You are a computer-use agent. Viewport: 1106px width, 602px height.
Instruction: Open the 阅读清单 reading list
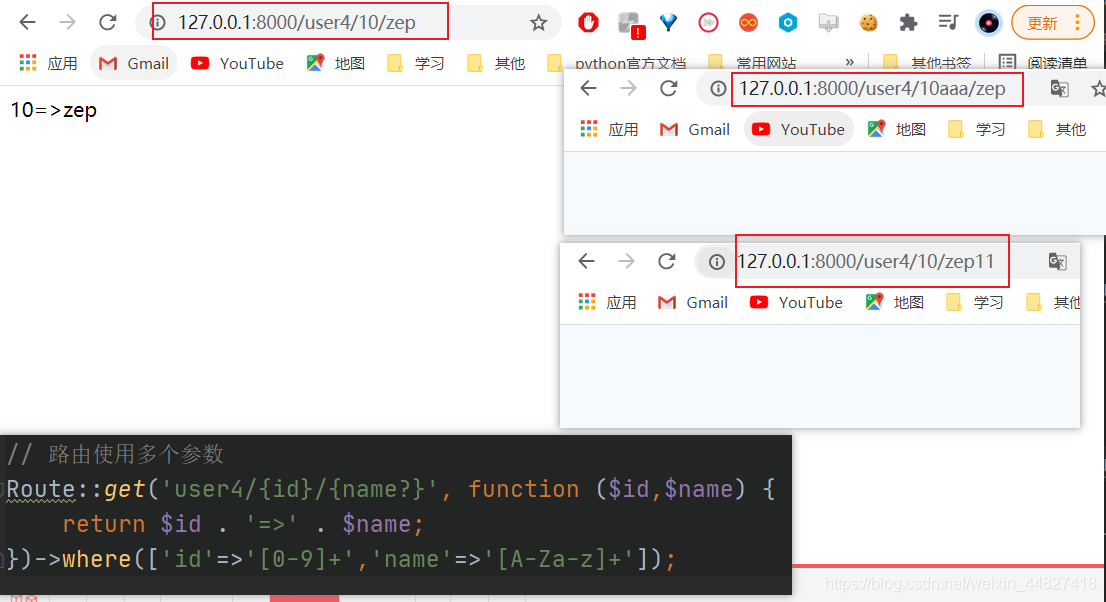coord(1043,63)
